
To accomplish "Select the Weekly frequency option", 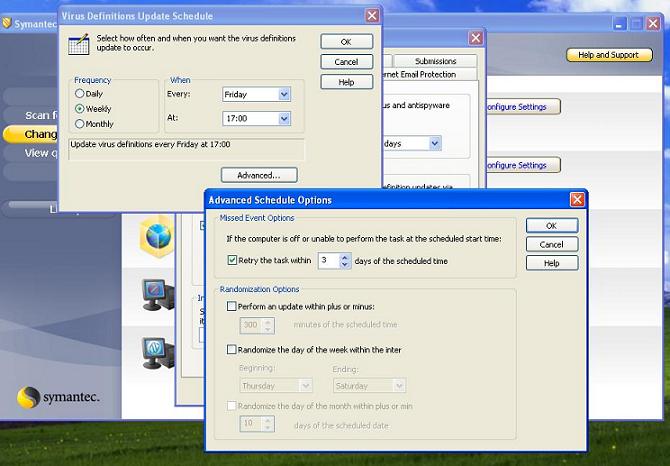I will tap(79, 109).
